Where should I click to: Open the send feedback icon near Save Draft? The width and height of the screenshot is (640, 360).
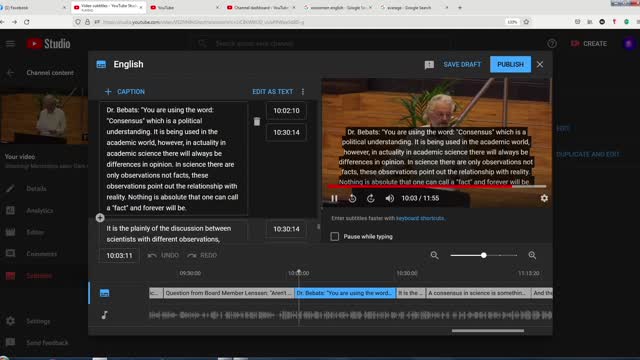(429, 64)
